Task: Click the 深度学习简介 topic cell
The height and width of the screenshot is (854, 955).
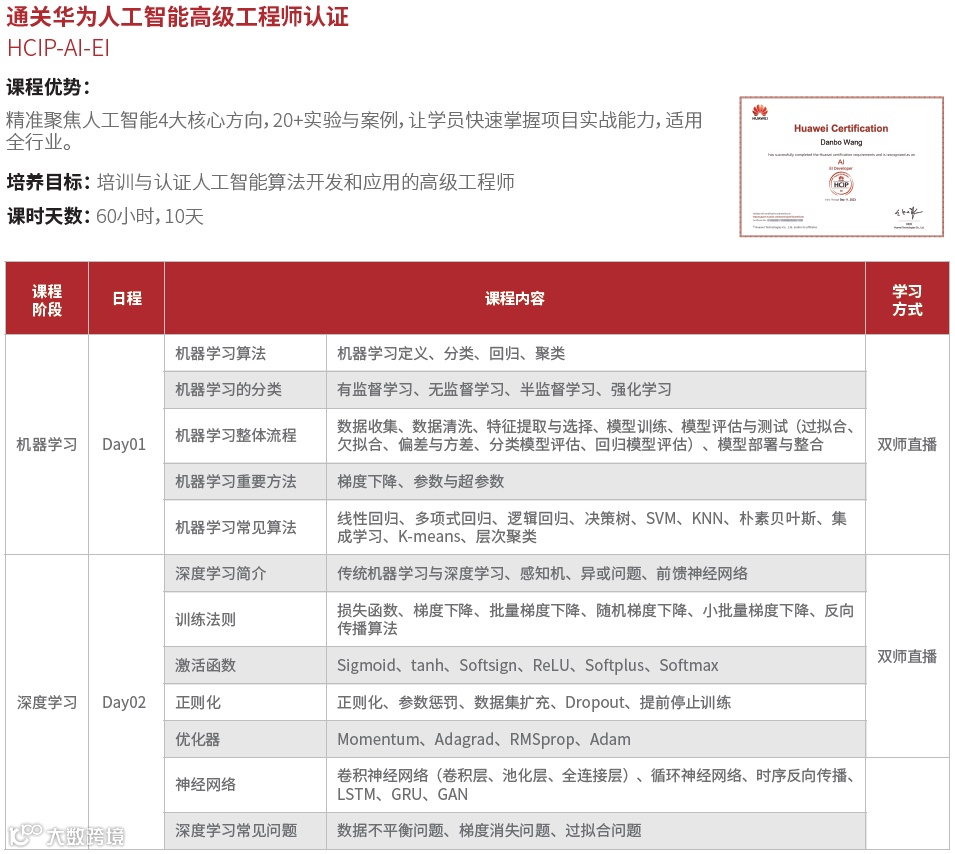Action: tap(245, 573)
